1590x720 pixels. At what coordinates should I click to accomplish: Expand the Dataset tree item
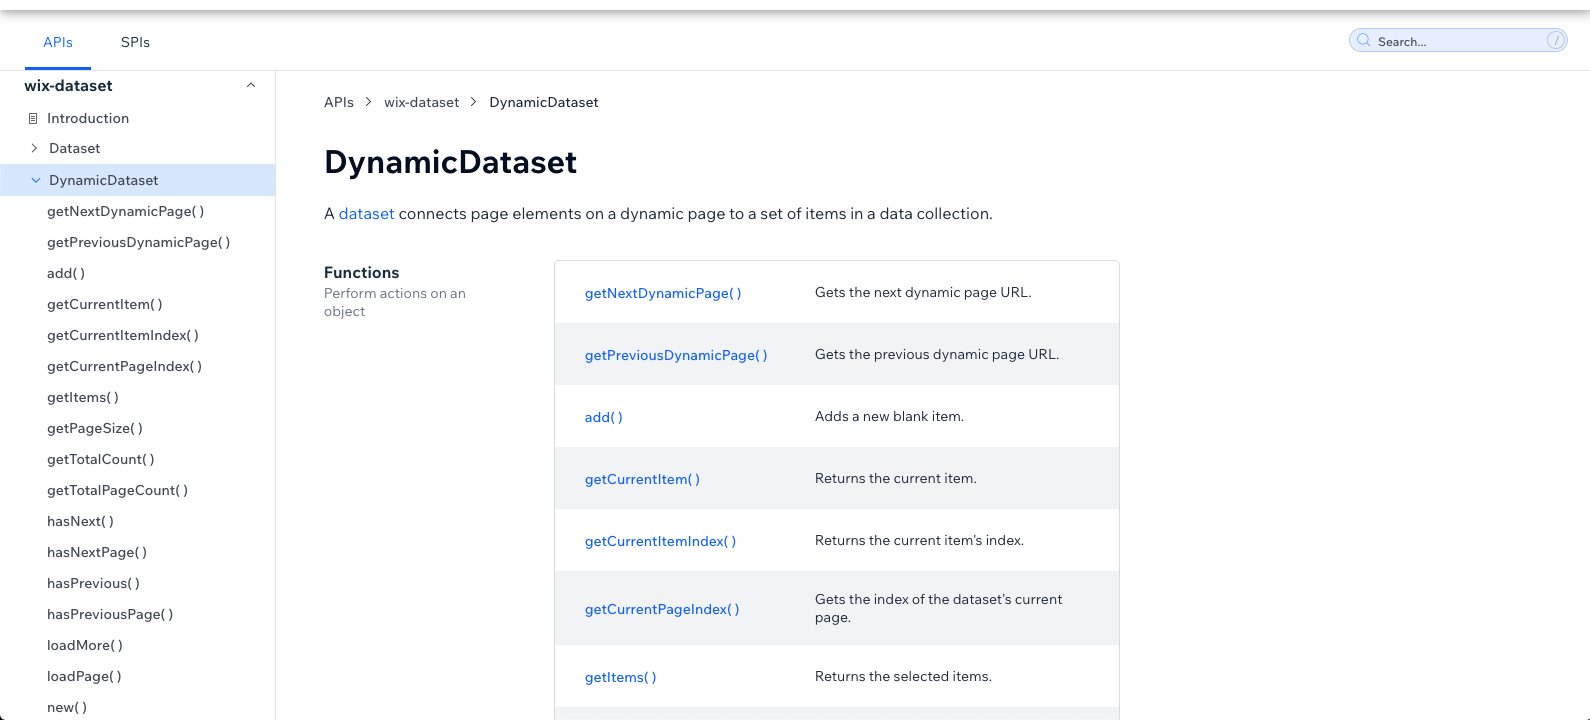pos(34,148)
